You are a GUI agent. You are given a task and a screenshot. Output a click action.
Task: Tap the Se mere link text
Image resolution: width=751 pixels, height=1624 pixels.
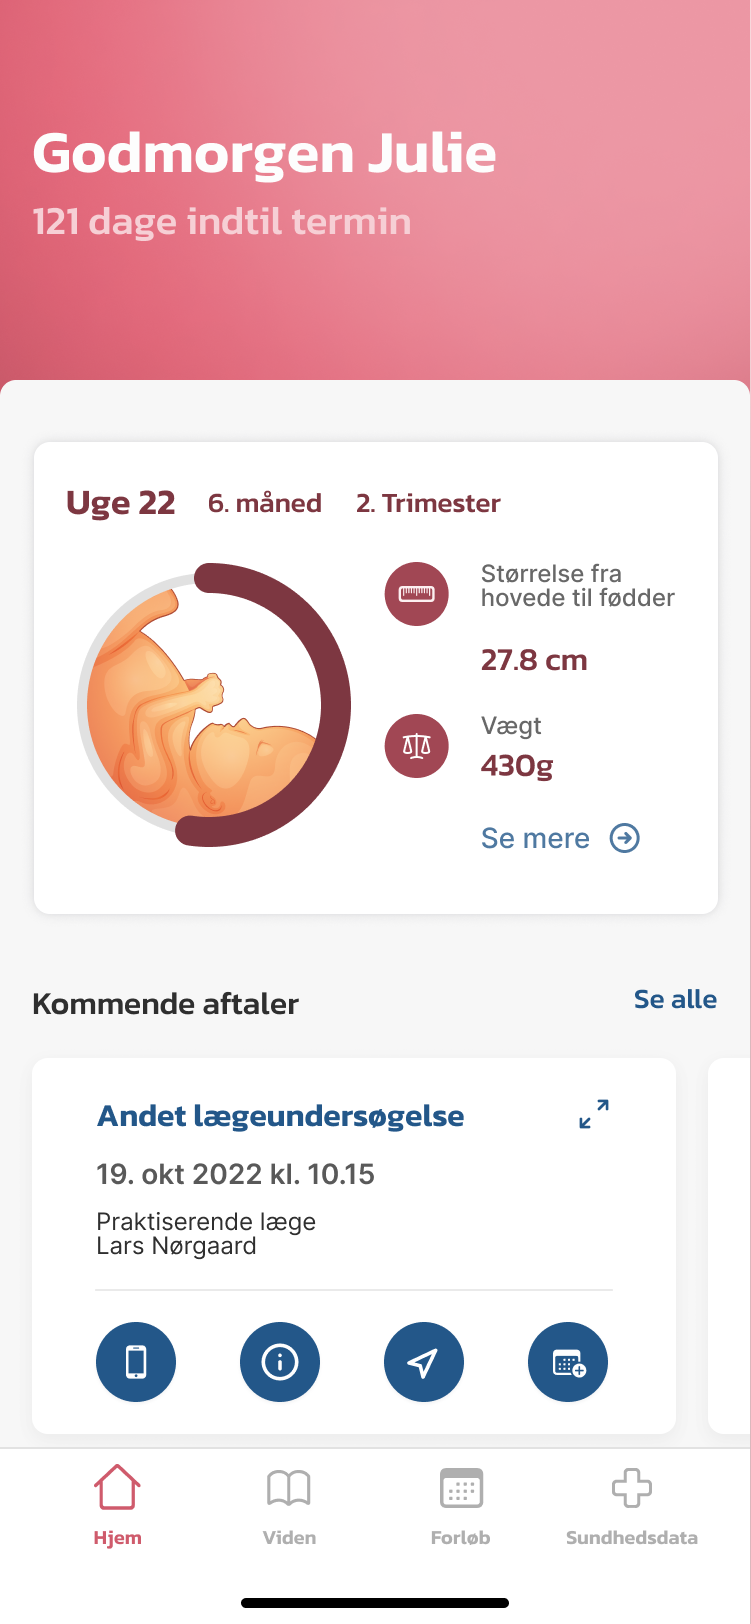(x=535, y=838)
